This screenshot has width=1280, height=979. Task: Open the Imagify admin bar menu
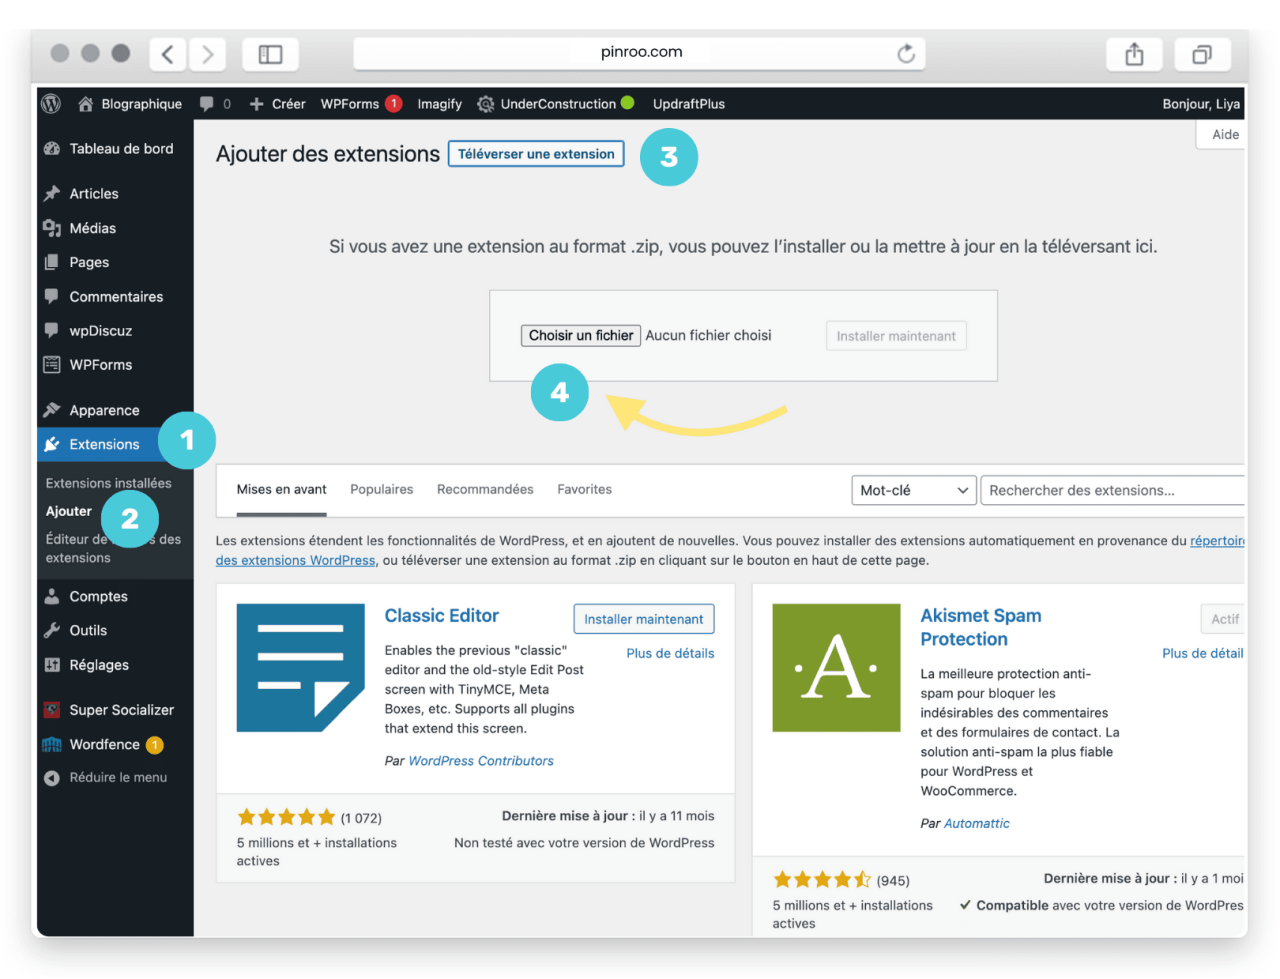440,104
